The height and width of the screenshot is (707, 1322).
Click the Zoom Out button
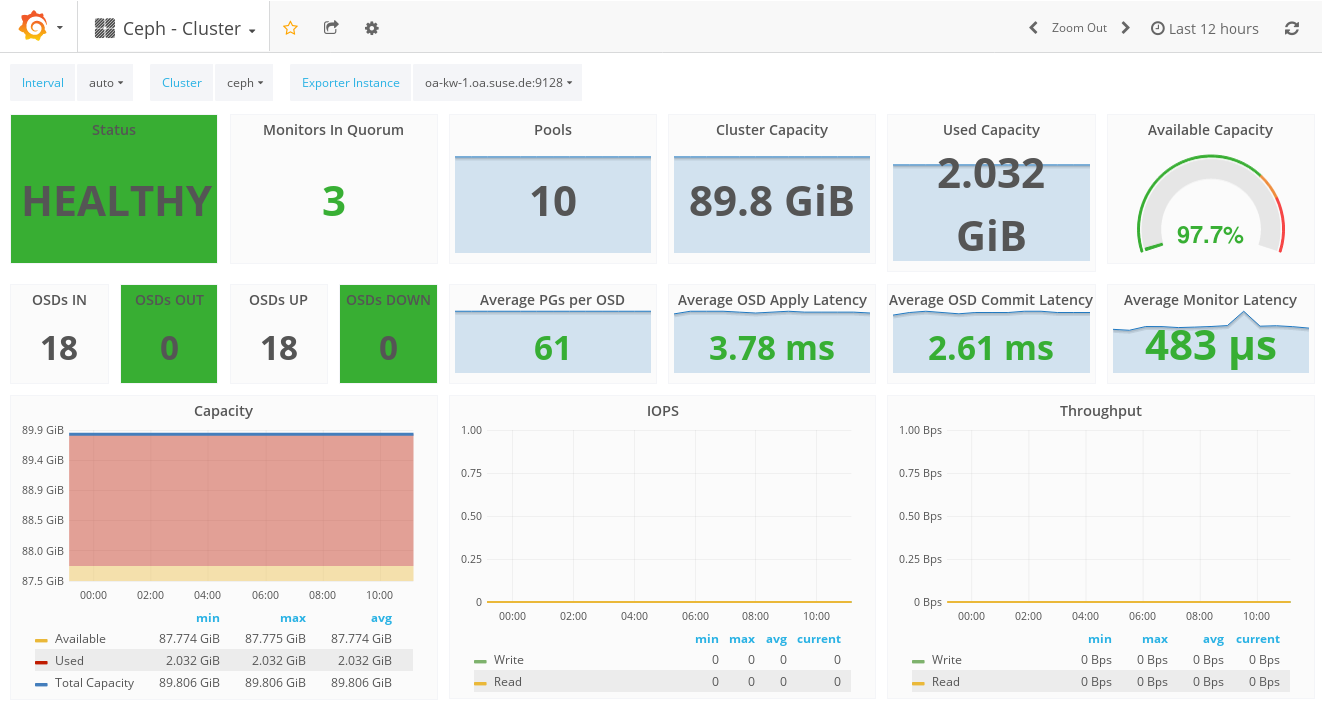(x=1079, y=28)
